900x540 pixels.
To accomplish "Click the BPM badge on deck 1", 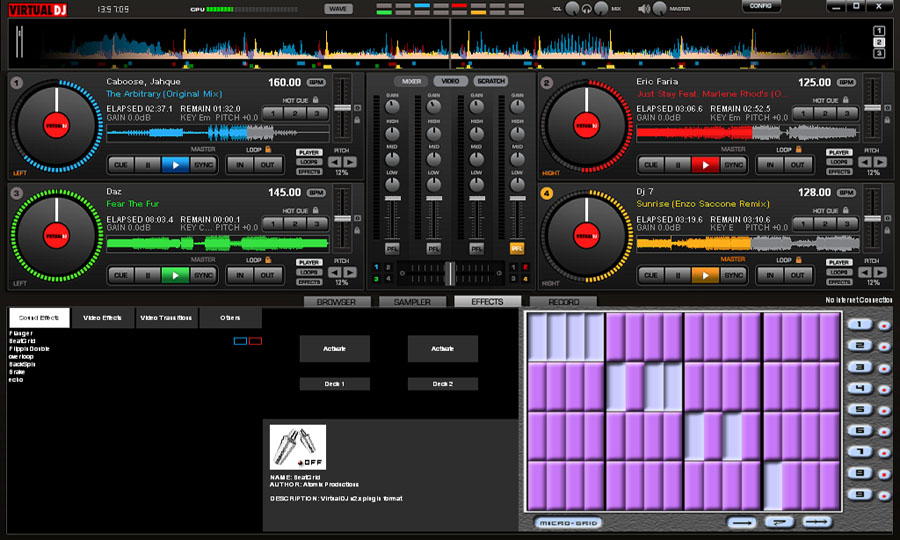I will click(x=317, y=83).
